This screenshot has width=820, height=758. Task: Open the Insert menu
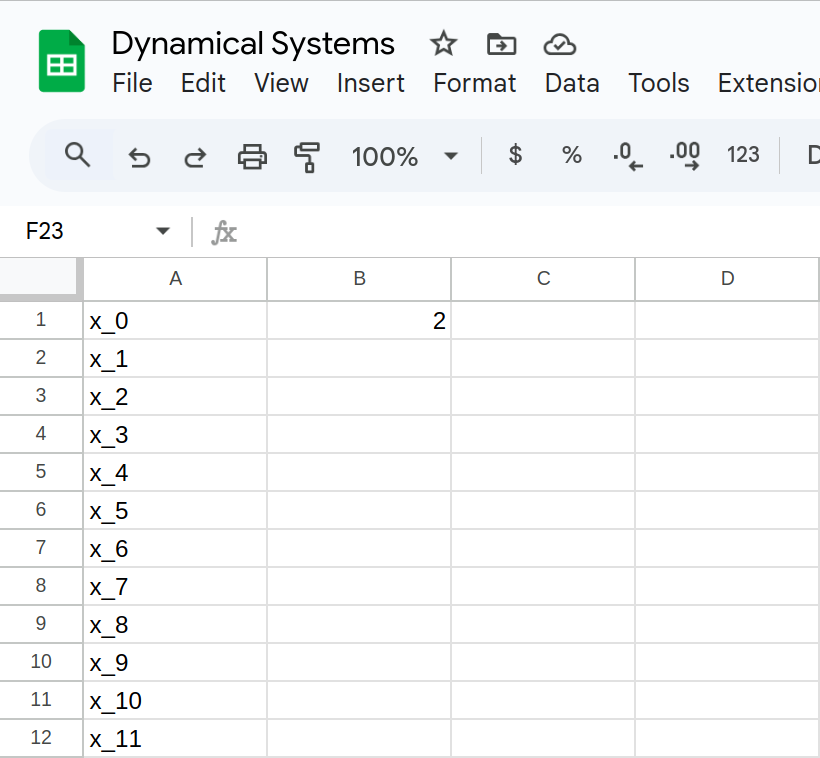pos(370,83)
